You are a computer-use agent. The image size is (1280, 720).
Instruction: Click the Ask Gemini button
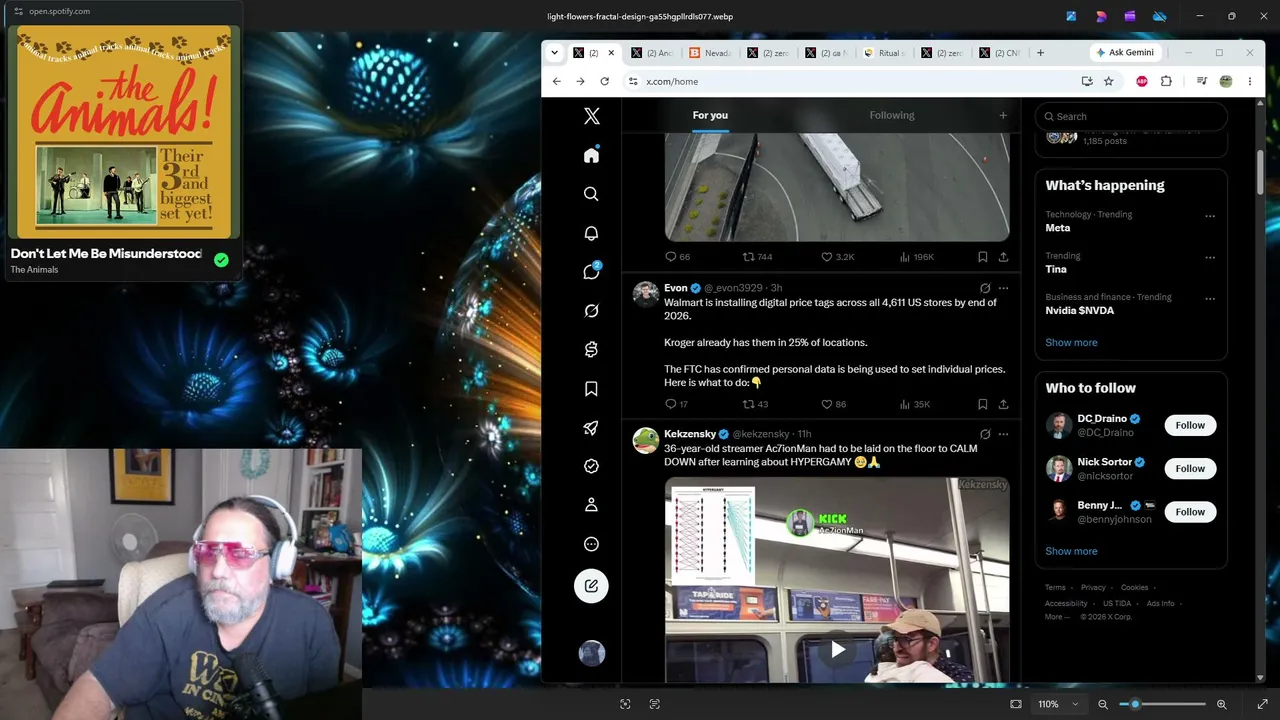click(1125, 53)
